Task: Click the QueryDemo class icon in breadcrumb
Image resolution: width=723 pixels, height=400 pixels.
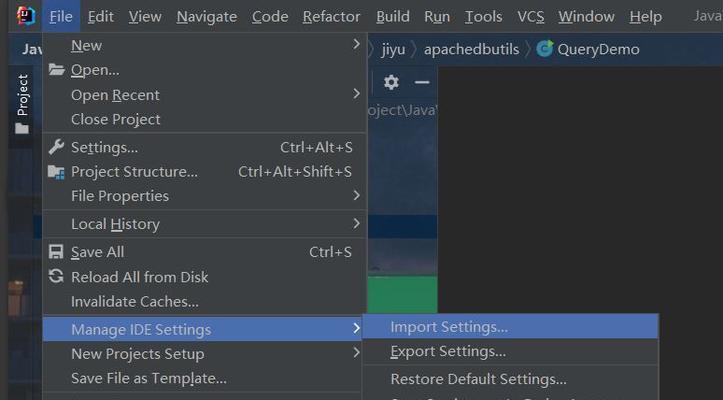Action: 545,49
